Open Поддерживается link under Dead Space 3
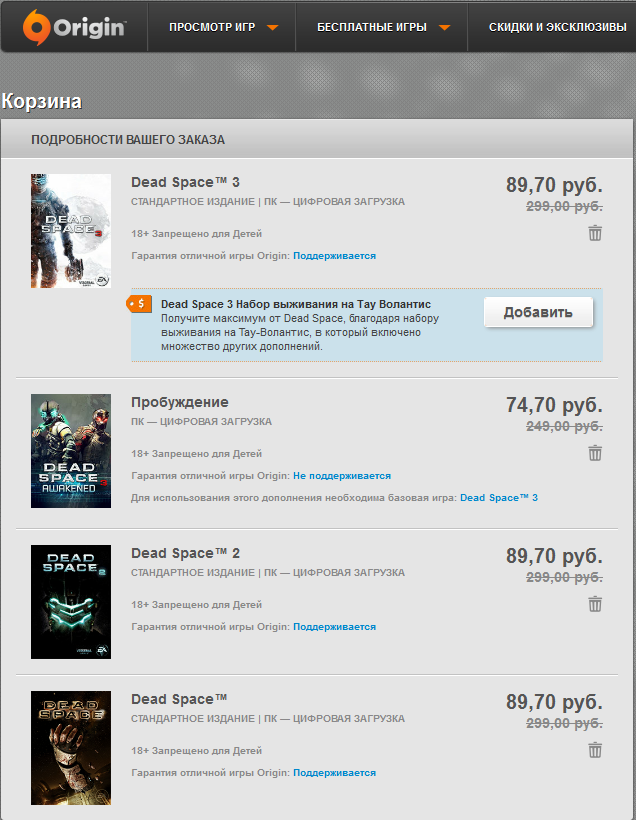The width and height of the screenshot is (636, 820). pos(334,256)
